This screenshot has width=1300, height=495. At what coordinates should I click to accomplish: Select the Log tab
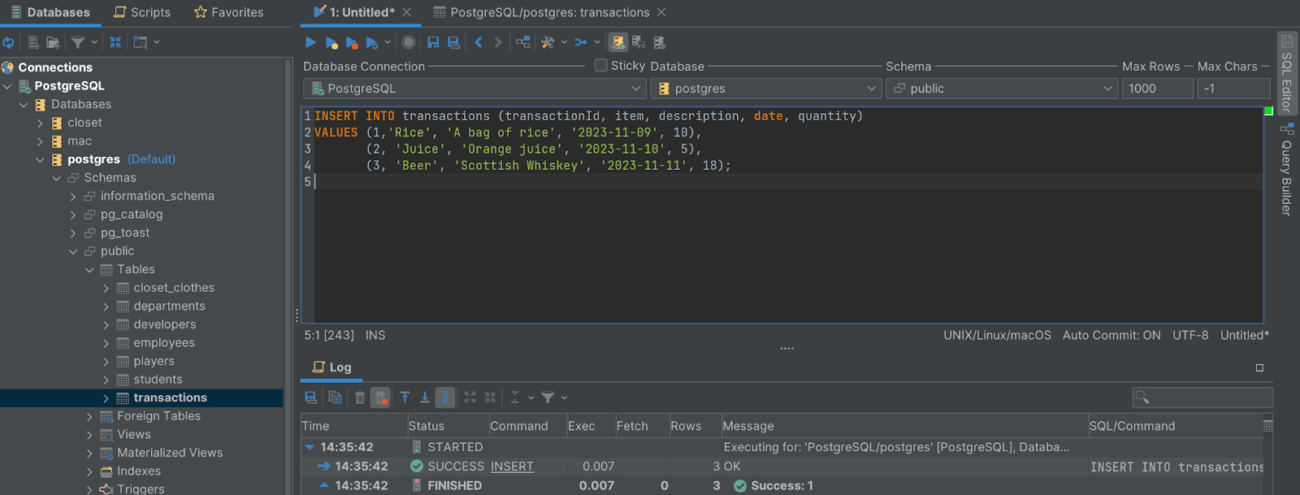[x=332, y=367]
